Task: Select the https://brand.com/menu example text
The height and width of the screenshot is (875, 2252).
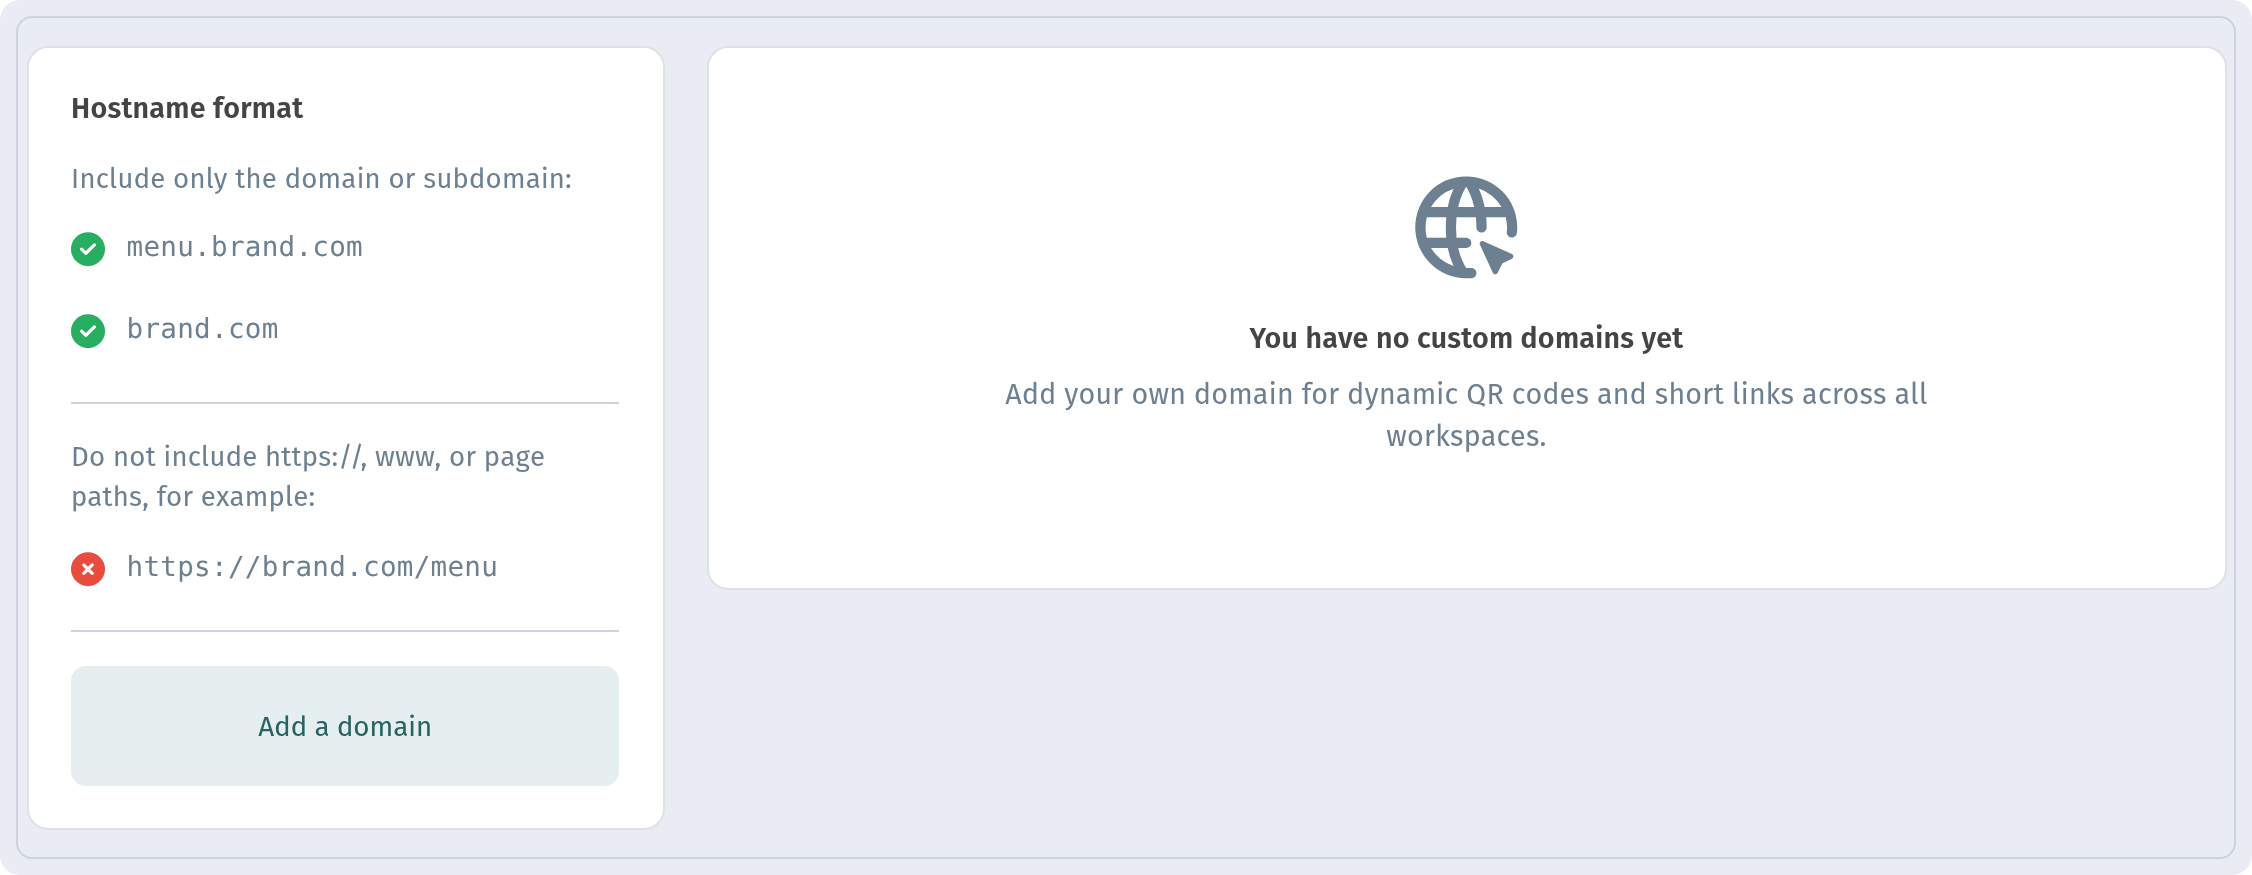Action: click(312, 567)
